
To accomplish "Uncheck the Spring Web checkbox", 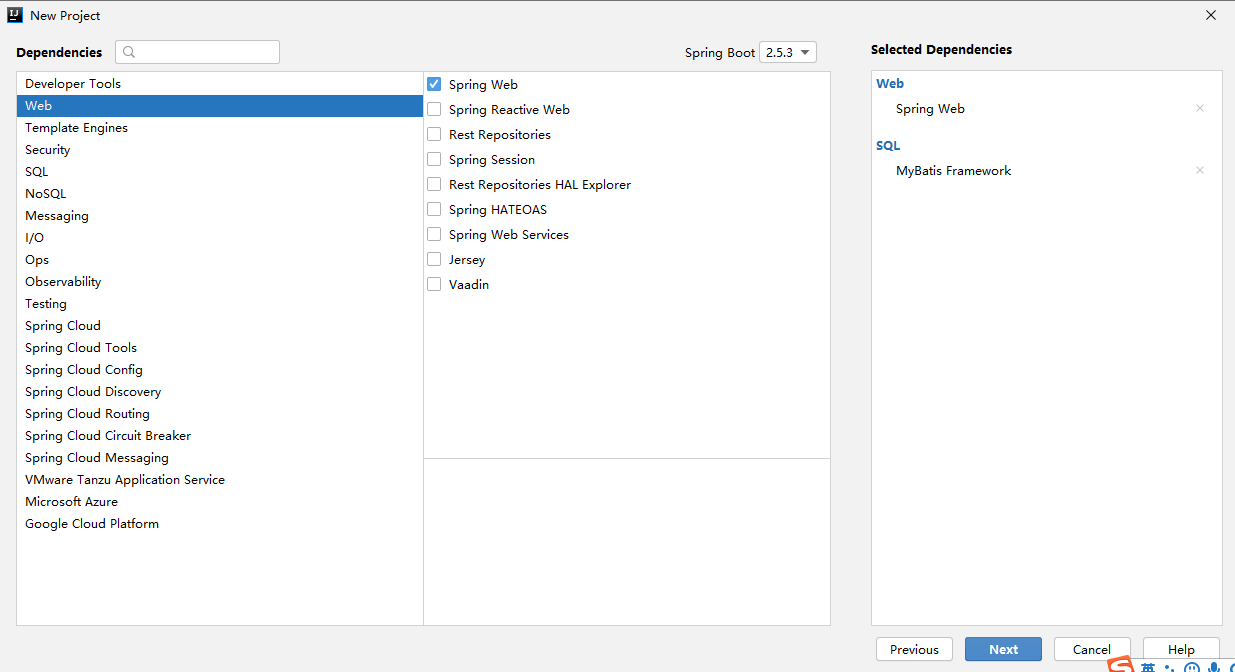I will click(x=434, y=84).
